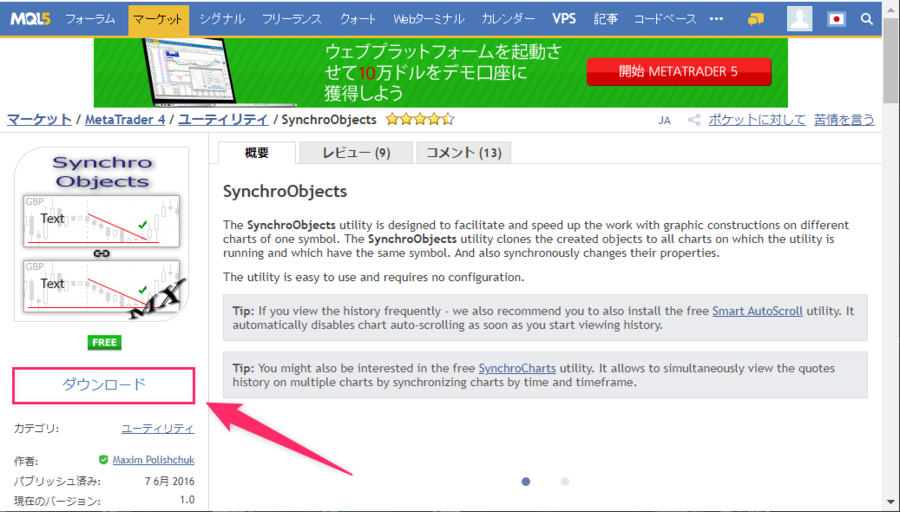900x512 pixels.
Task: Open the search magnifier icon
Action: [867, 19]
